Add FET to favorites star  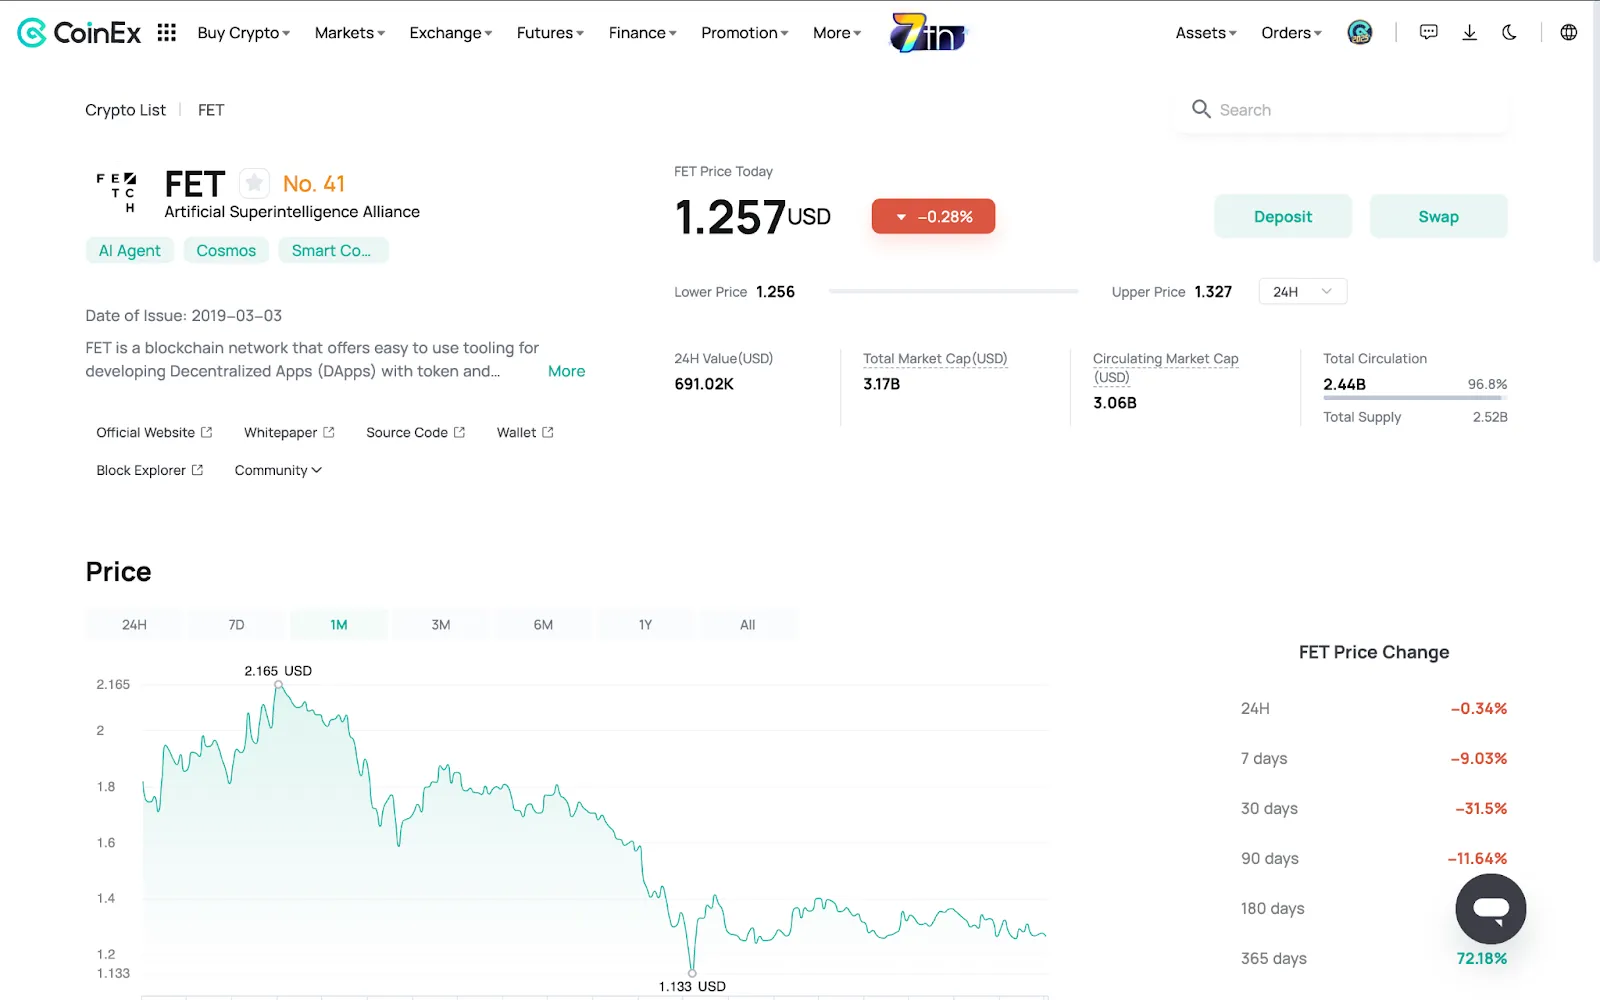254,183
